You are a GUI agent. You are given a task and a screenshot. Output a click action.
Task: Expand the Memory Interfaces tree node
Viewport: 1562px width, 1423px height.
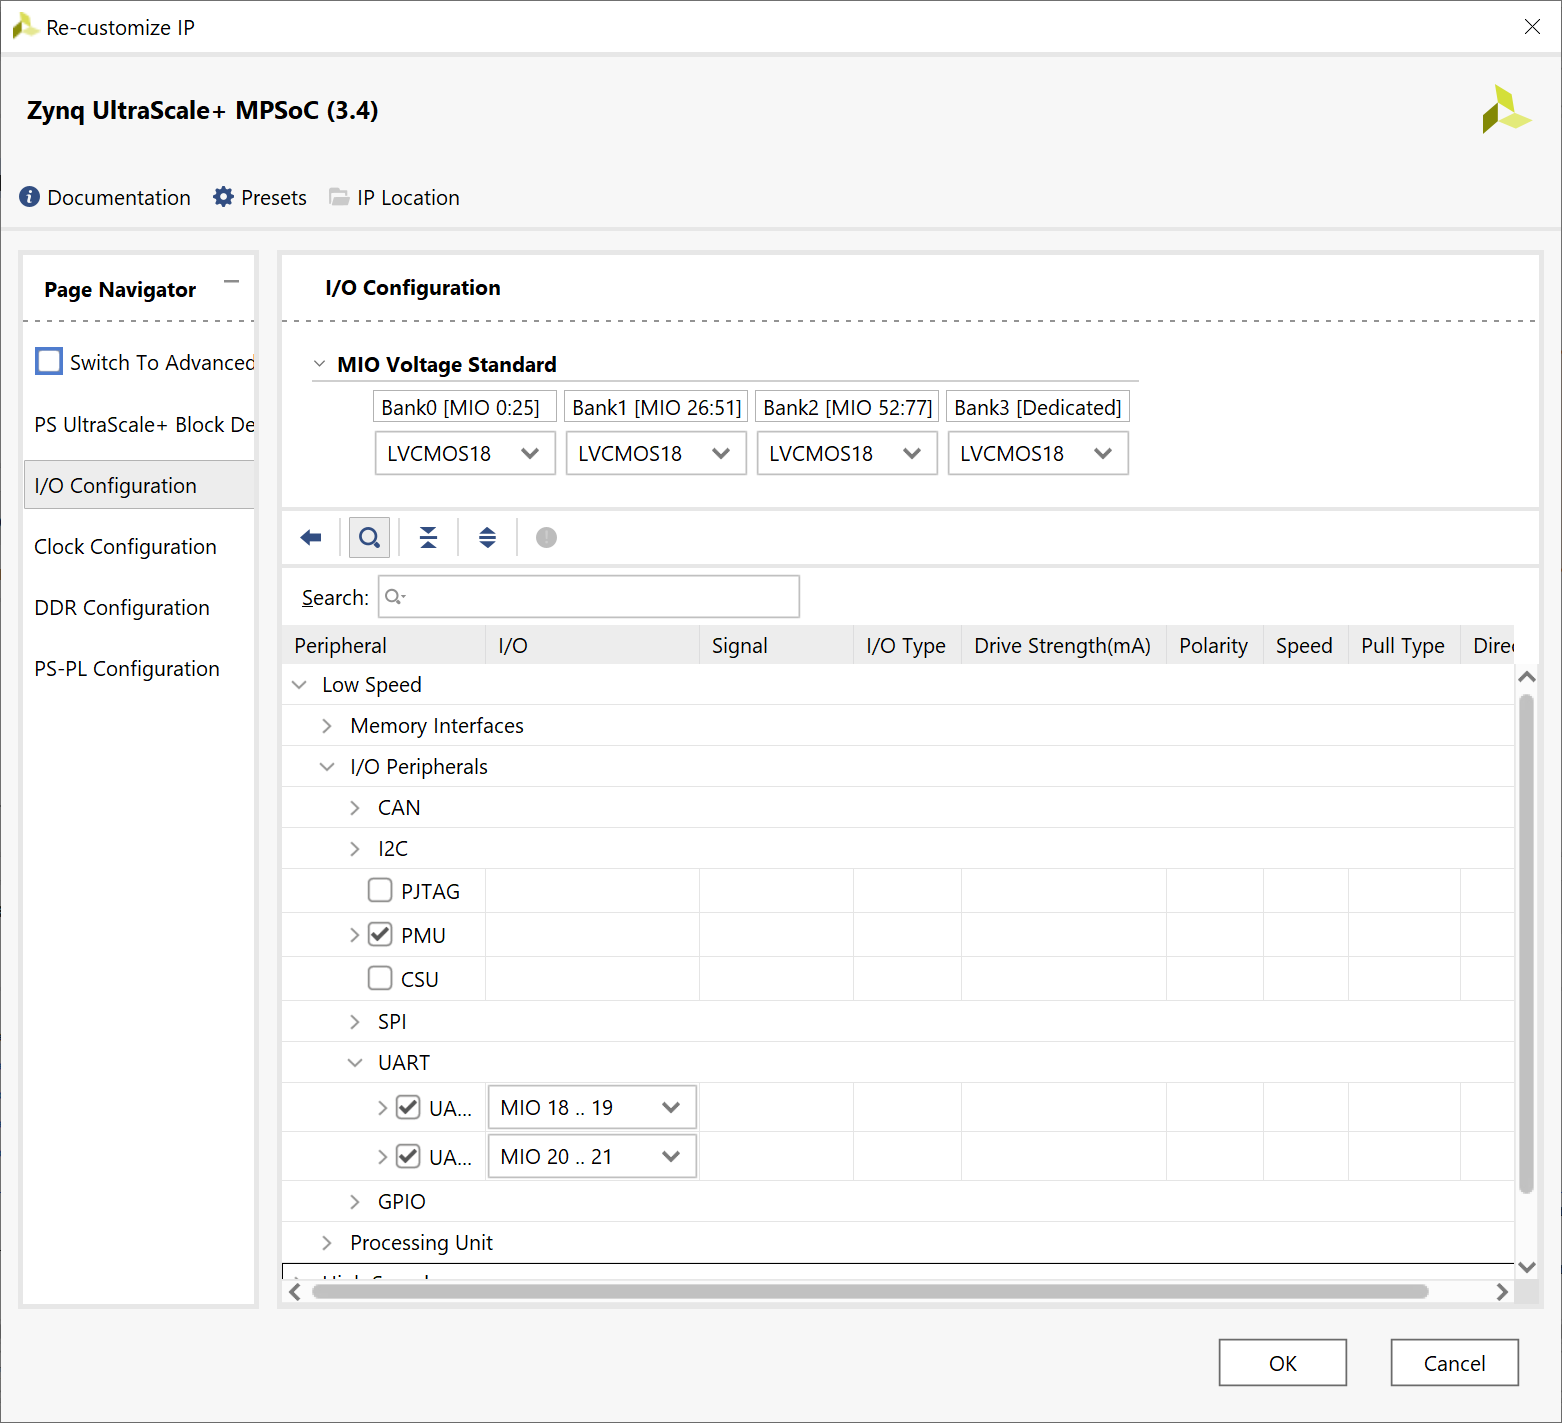pos(327,726)
